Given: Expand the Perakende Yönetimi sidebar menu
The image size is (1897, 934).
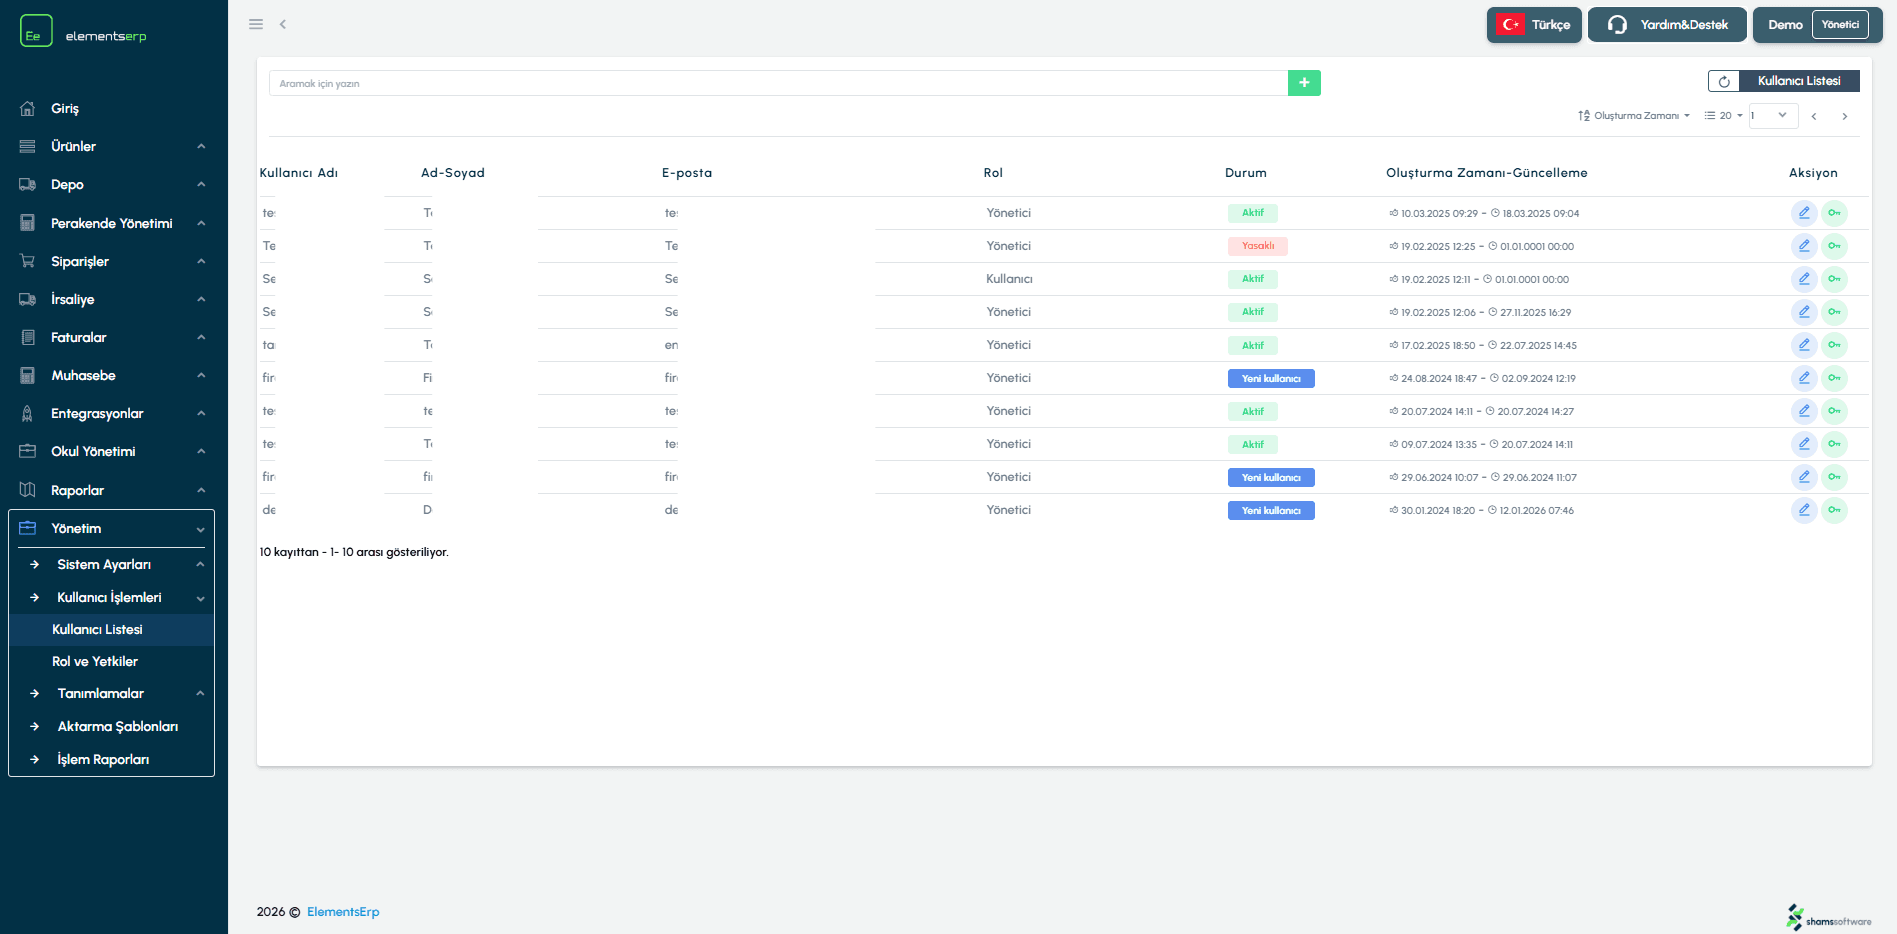Looking at the screenshot, I should (113, 223).
